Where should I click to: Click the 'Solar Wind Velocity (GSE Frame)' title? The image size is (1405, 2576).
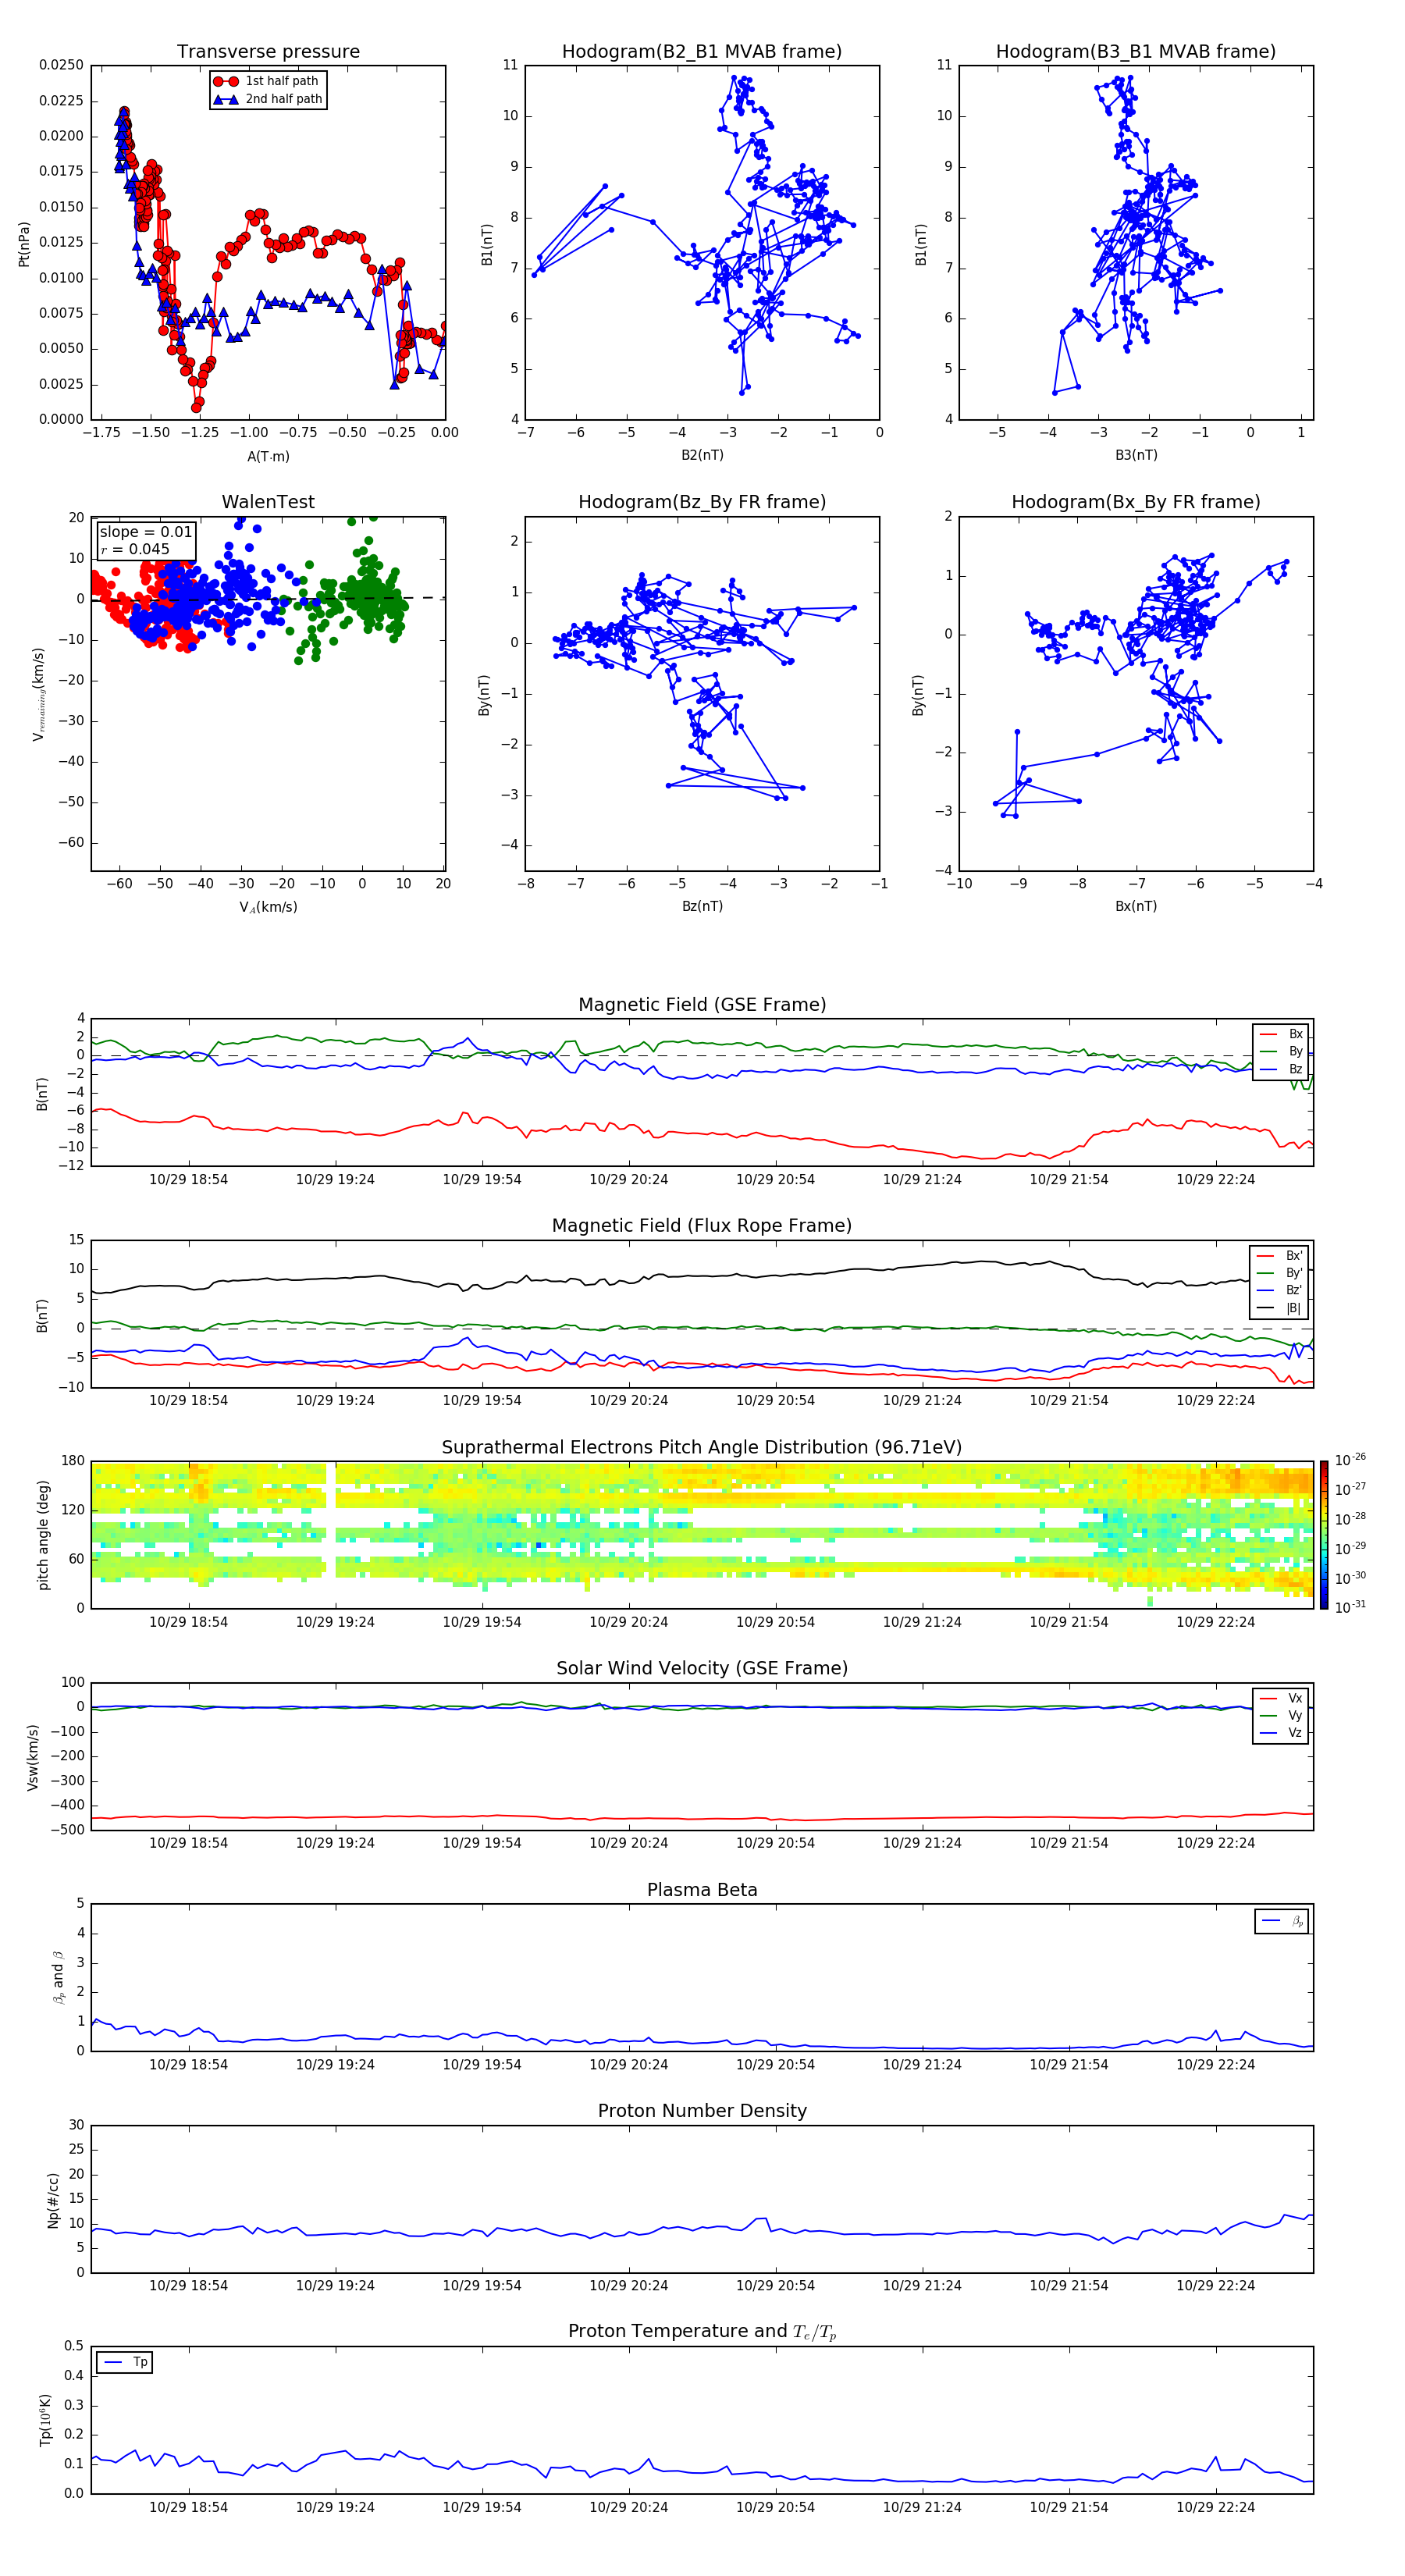[702, 1668]
